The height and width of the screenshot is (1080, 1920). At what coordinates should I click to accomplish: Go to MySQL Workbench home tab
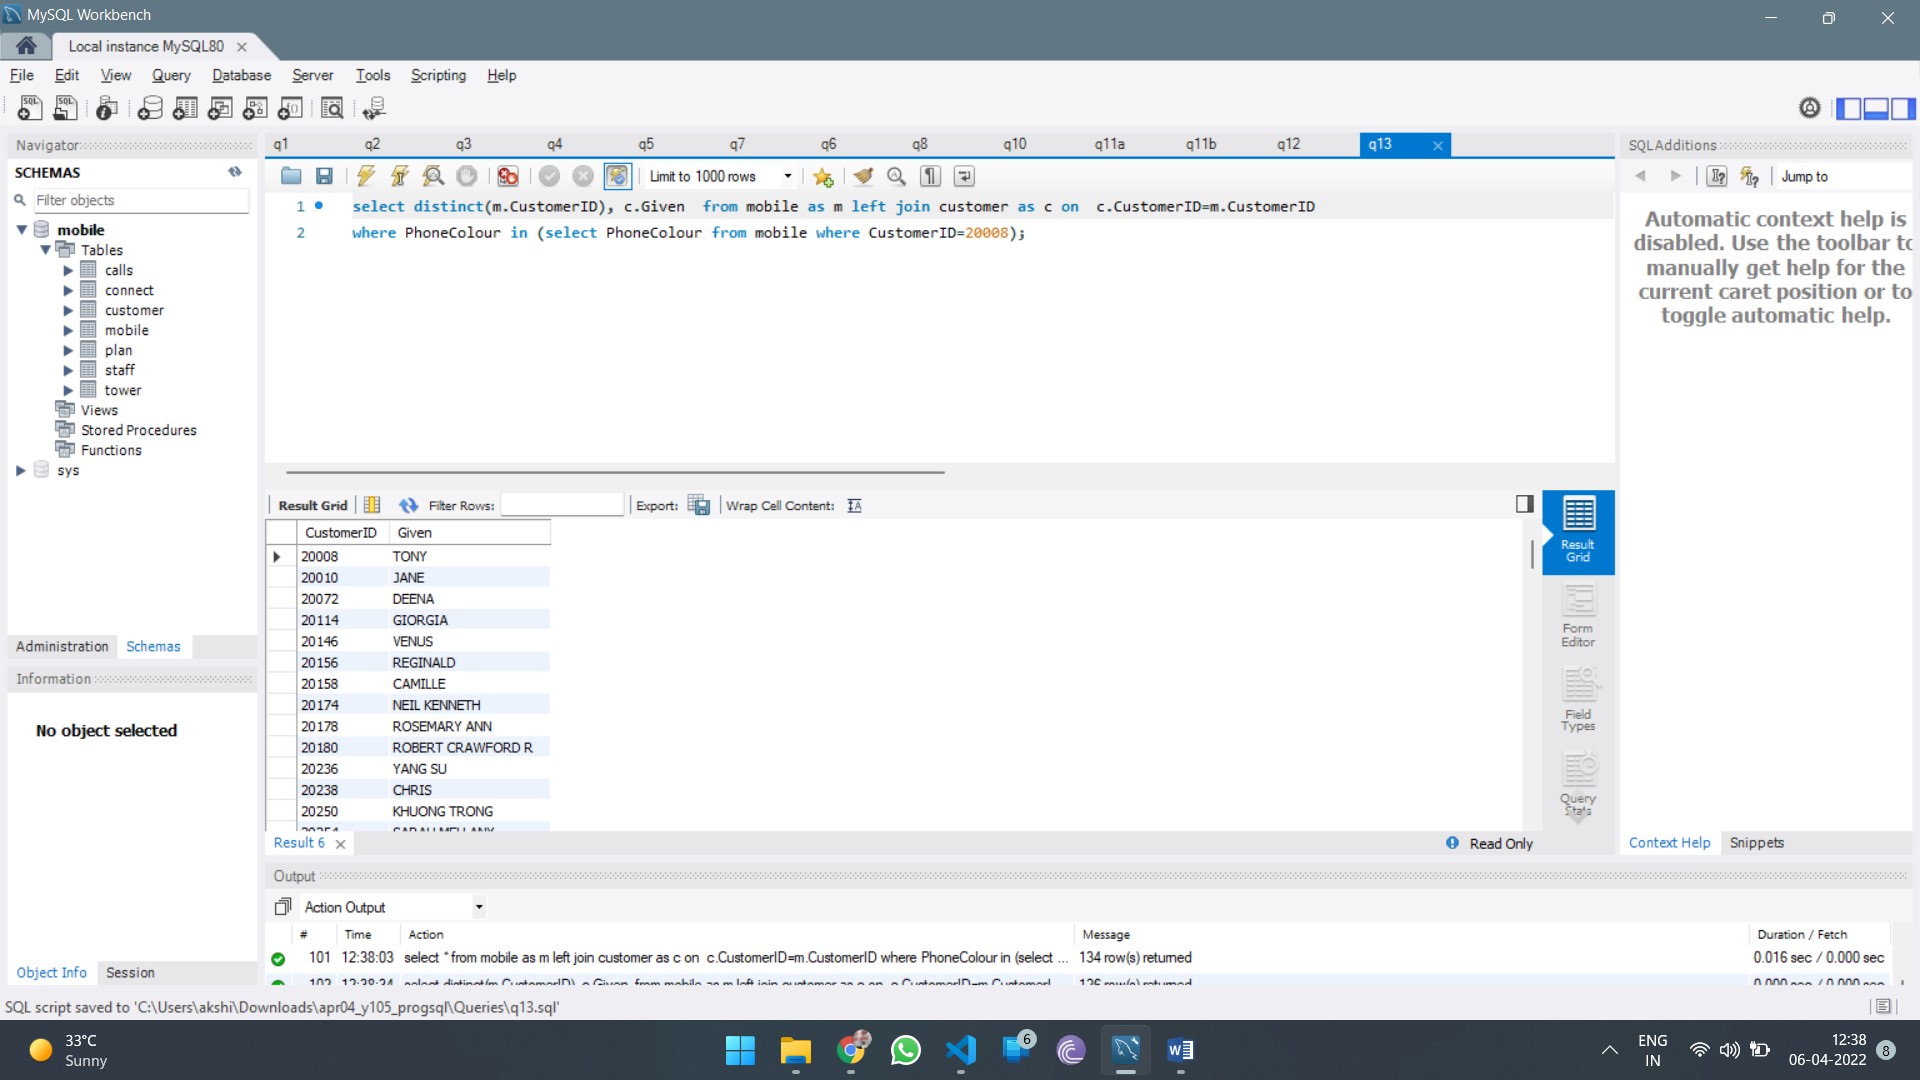click(x=27, y=46)
